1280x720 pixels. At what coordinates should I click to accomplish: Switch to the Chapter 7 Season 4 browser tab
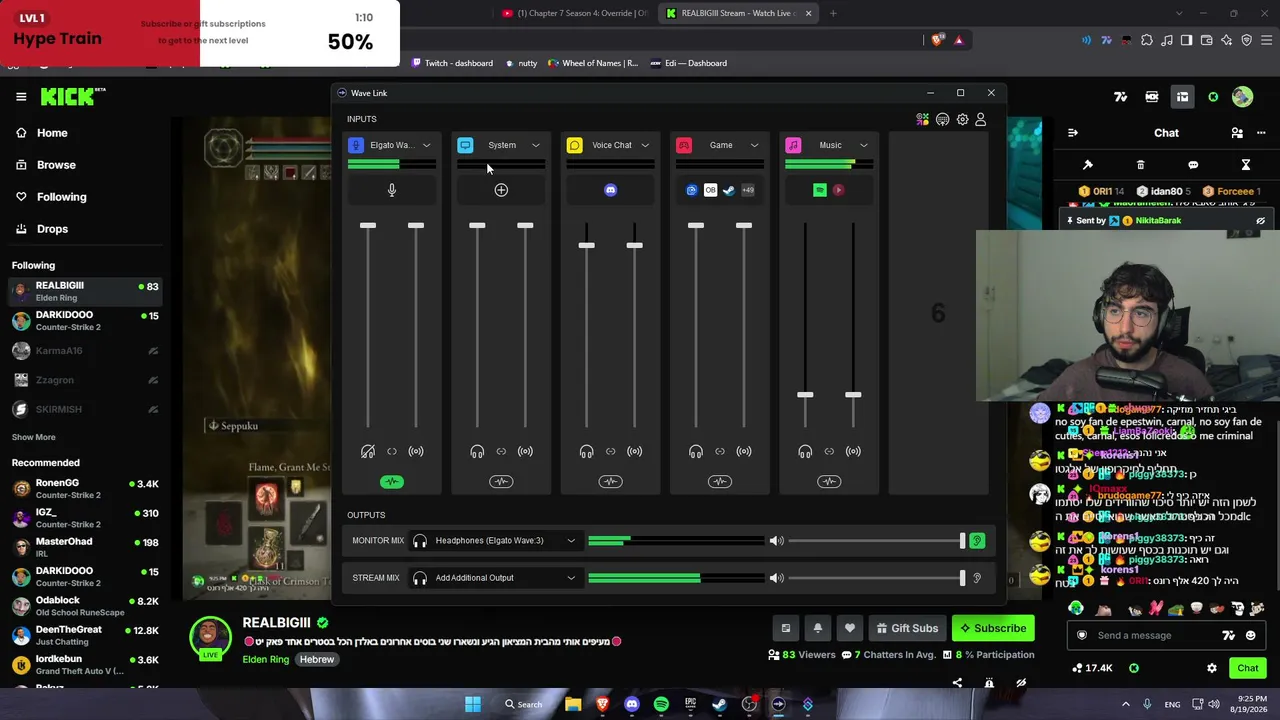click(x=576, y=13)
